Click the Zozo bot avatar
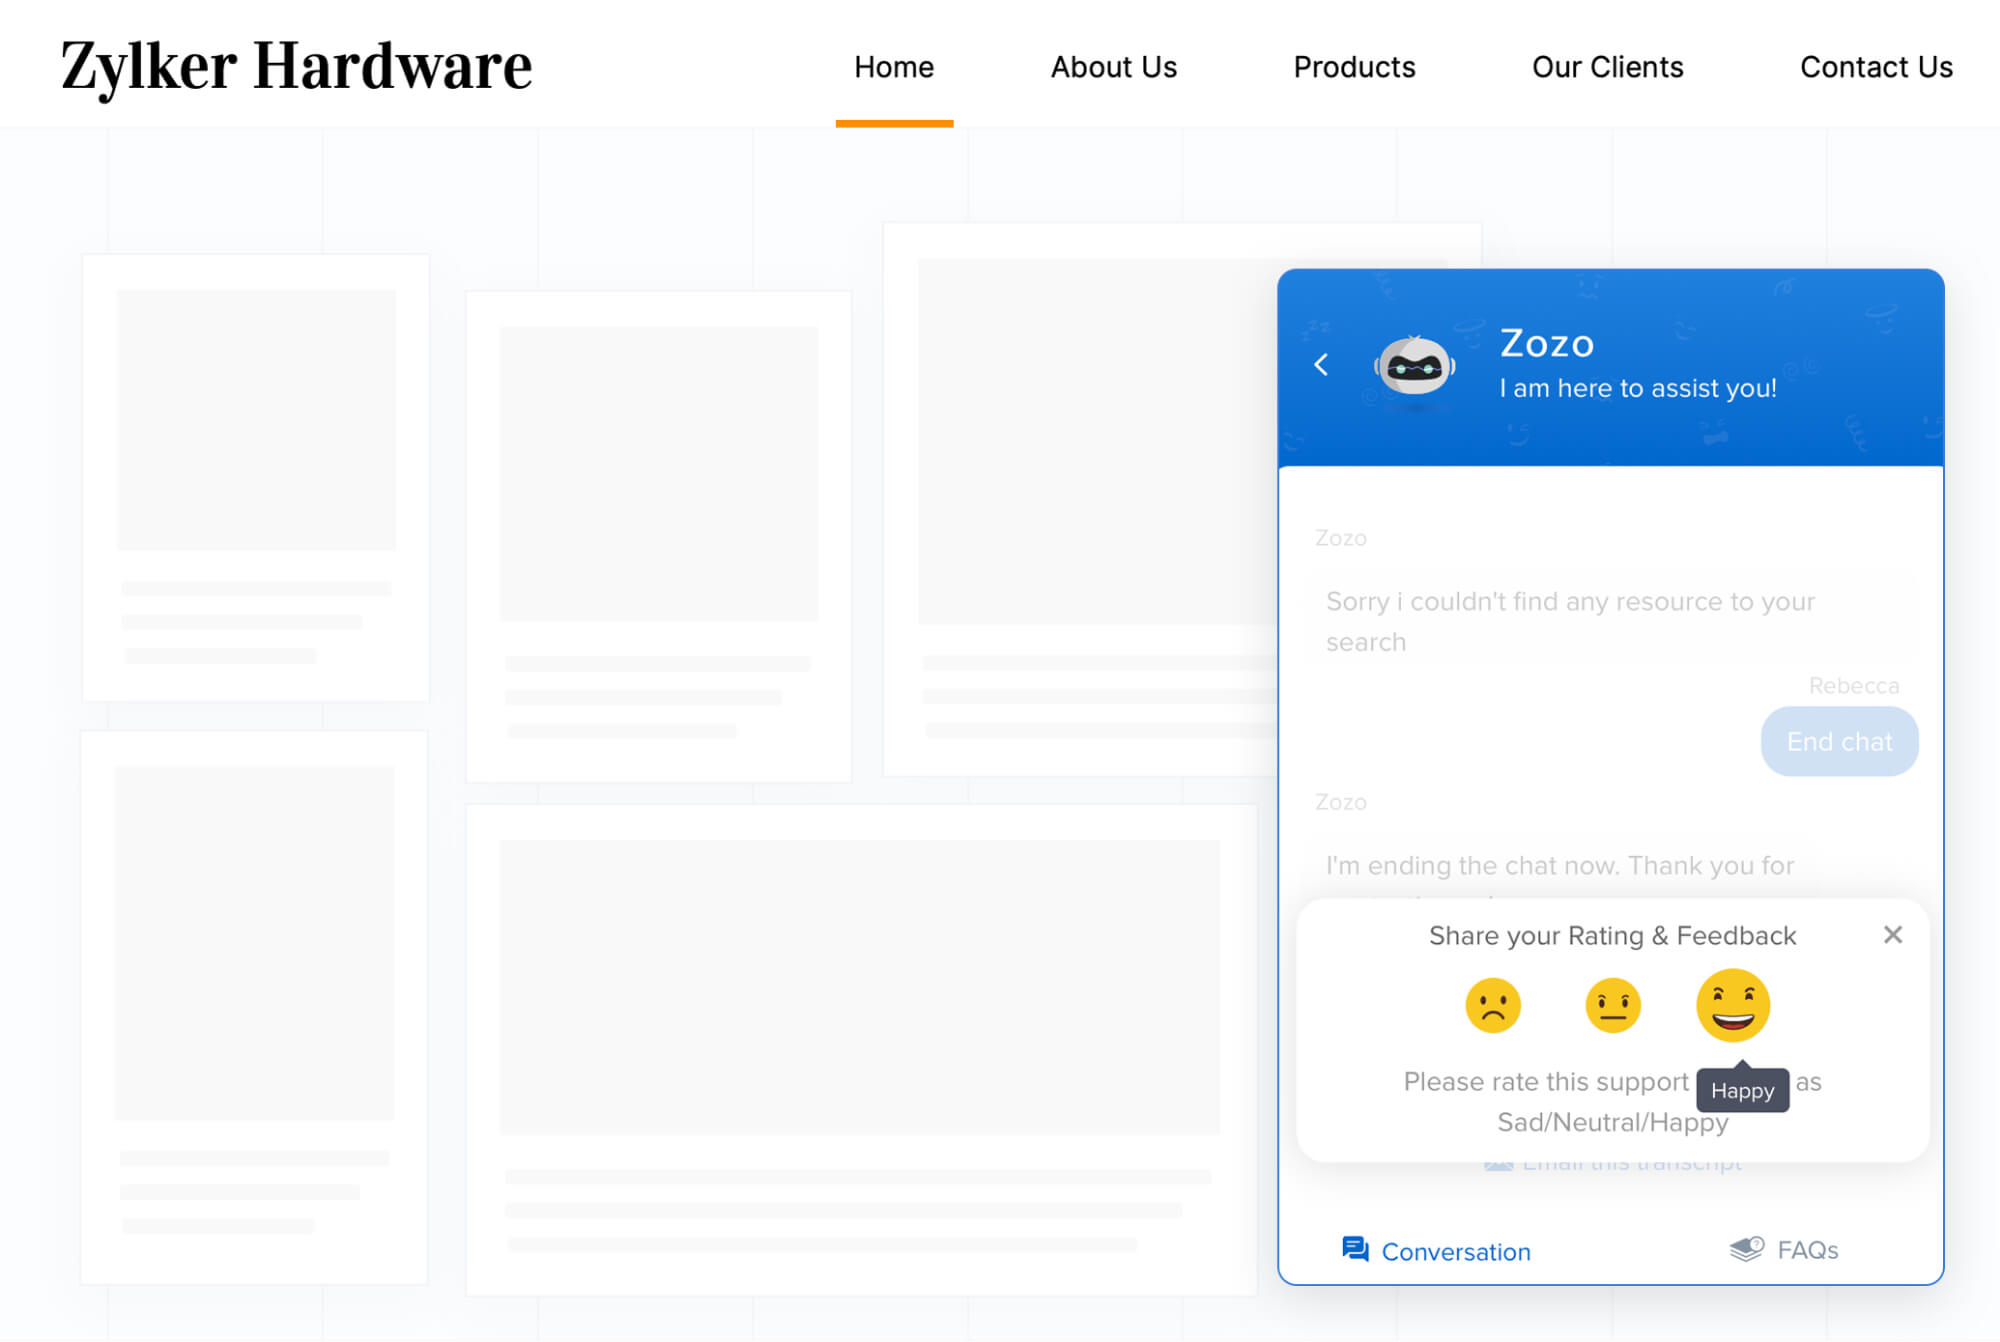 coord(1414,367)
